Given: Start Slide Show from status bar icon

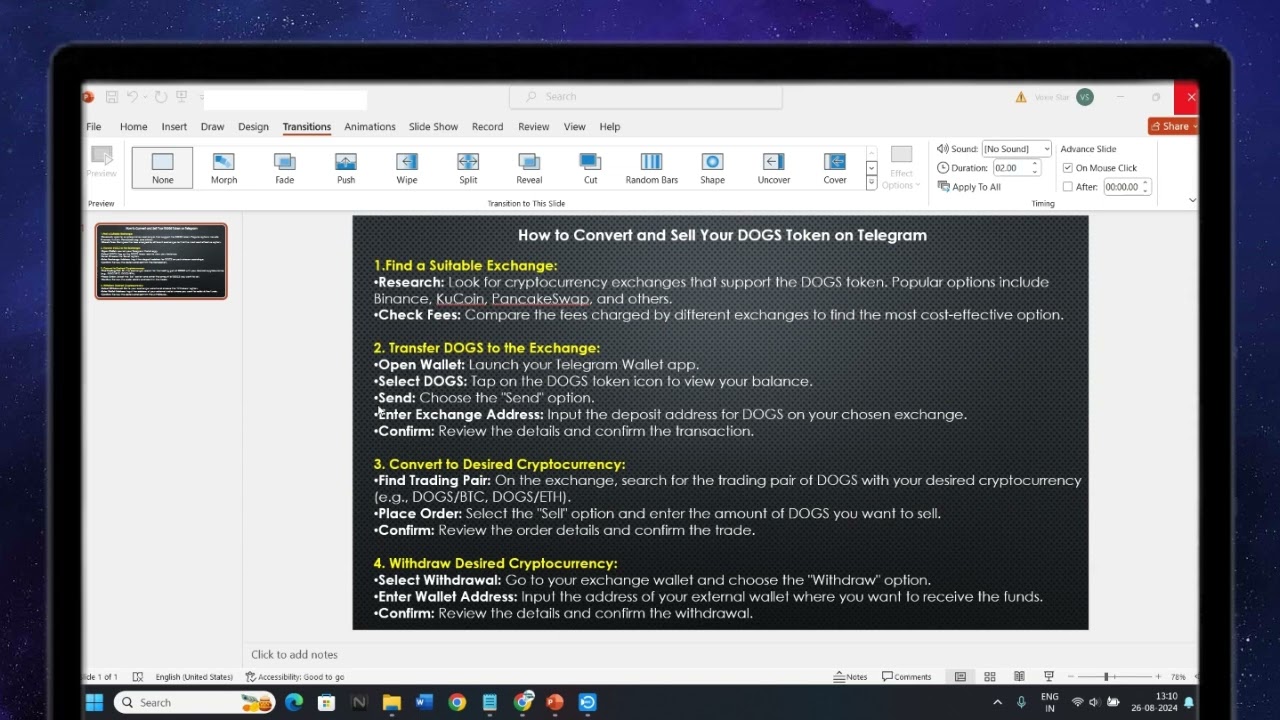Looking at the screenshot, I should pos(1048,677).
